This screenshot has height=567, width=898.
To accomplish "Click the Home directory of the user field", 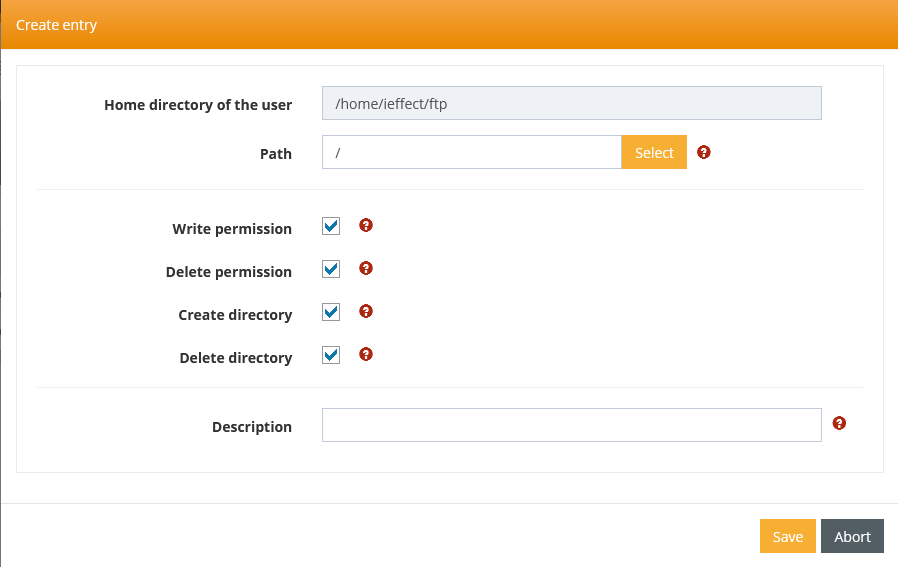I will (571, 103).
